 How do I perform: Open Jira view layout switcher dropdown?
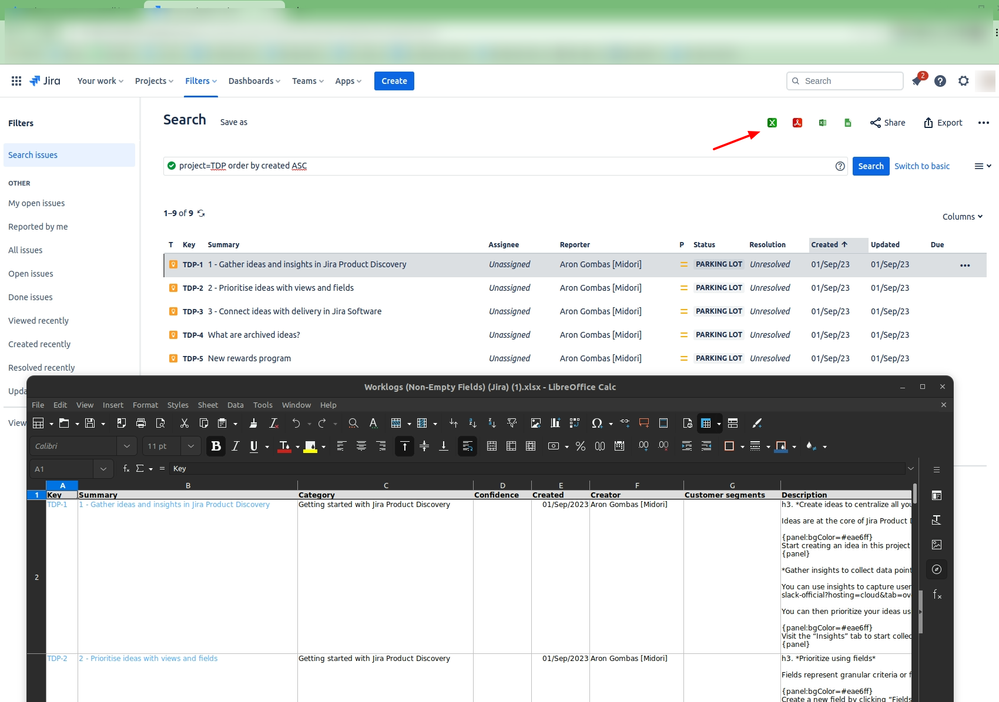click(982, 166)
